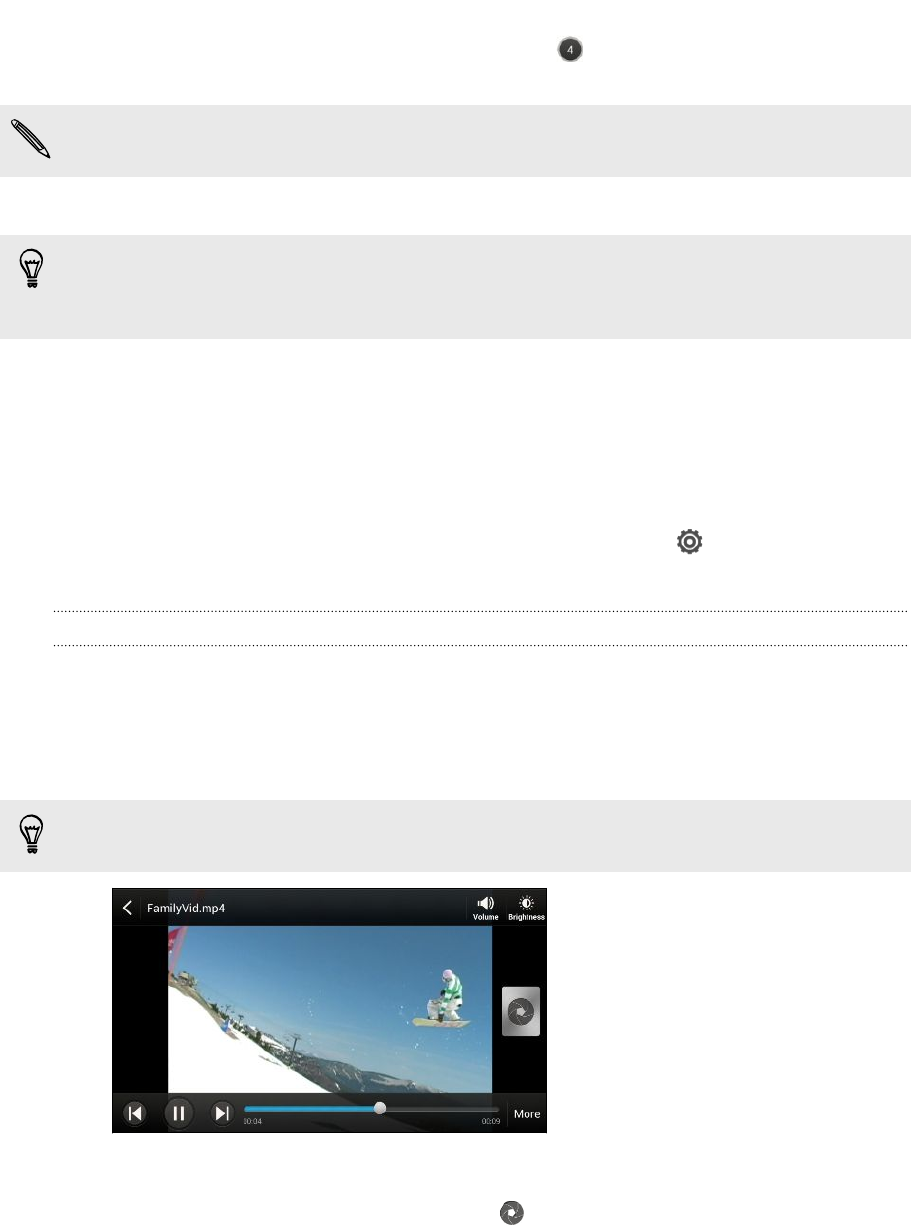Pause the FamilyVid.mp4 playback
This screenshot has height=1226, width=911.
(178, 1113)
